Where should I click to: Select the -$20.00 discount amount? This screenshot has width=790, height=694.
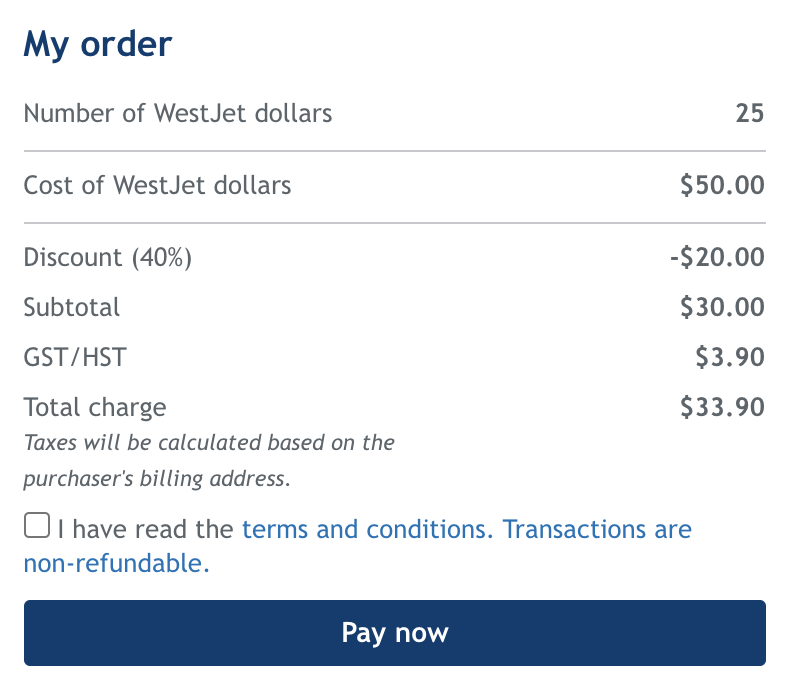click(x=717, y=257)
